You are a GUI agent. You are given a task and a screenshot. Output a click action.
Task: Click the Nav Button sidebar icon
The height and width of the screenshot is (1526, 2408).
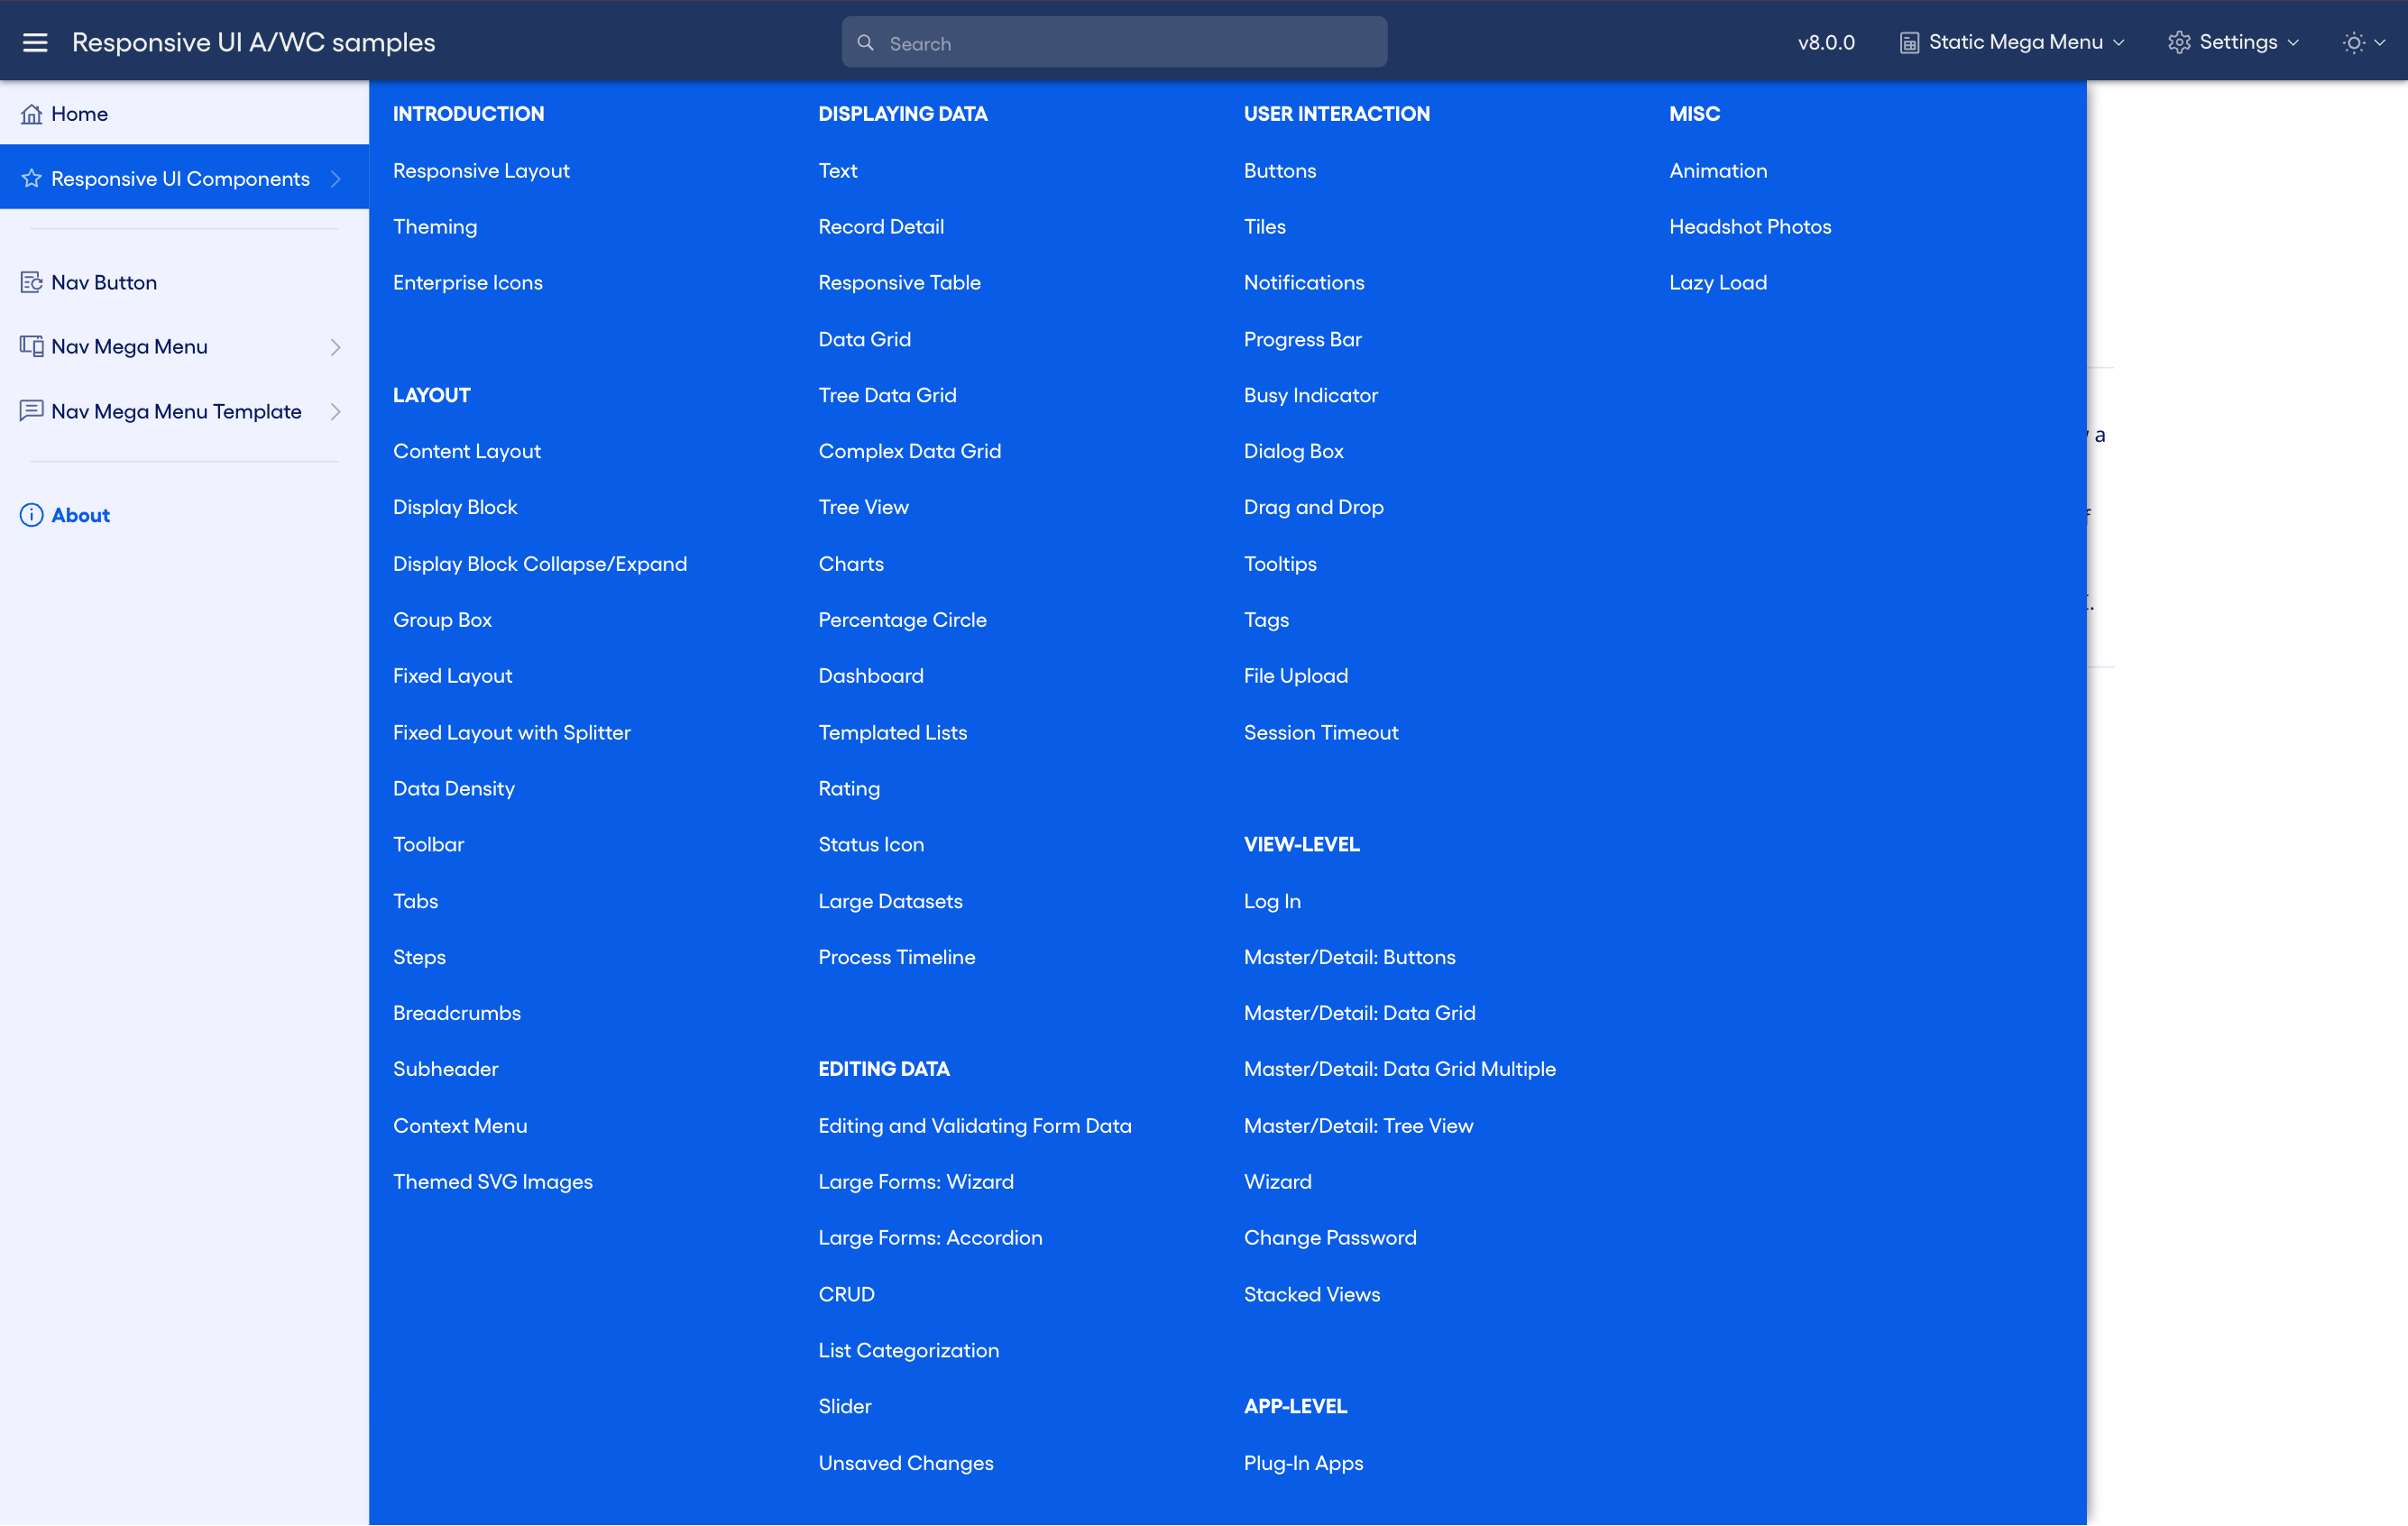coord(31,282)
